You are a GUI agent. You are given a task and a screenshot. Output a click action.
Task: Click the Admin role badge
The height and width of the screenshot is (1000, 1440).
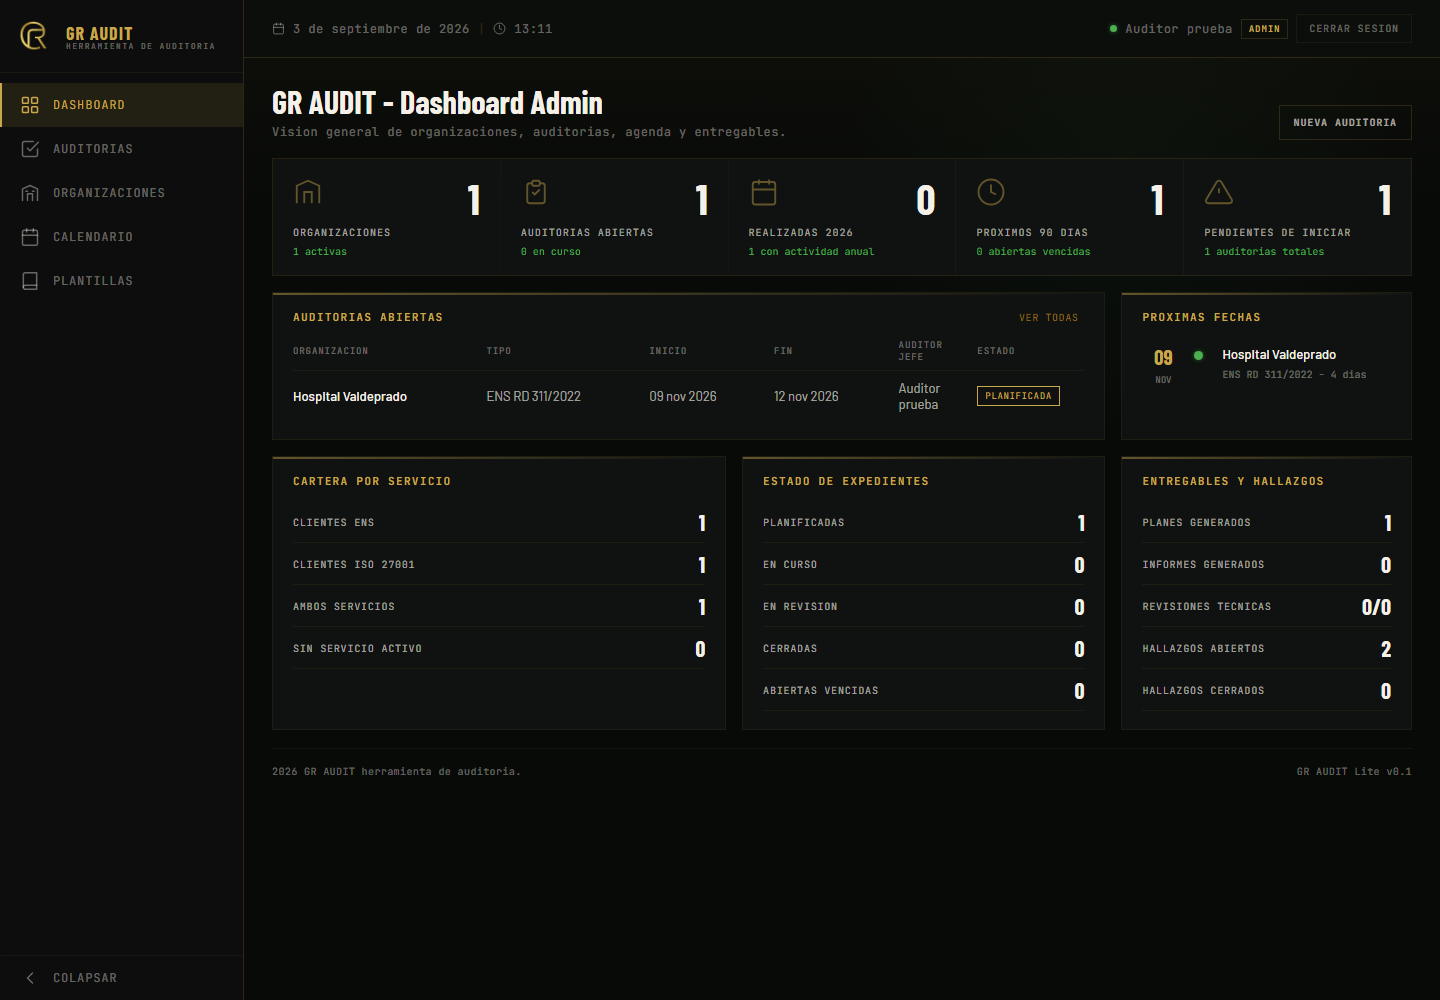[1264, 29]
